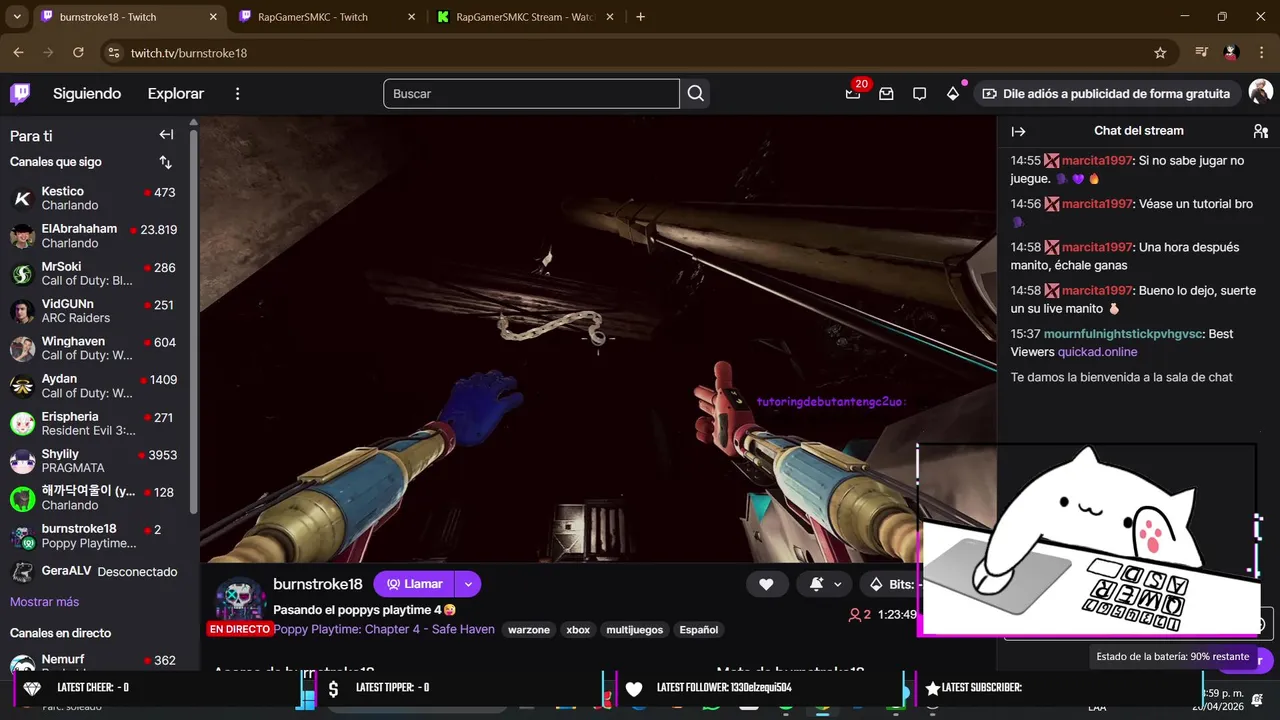The image size is (1280, 720).
Task: Open the whispers chat bubble icon
Action: (919, 93)
